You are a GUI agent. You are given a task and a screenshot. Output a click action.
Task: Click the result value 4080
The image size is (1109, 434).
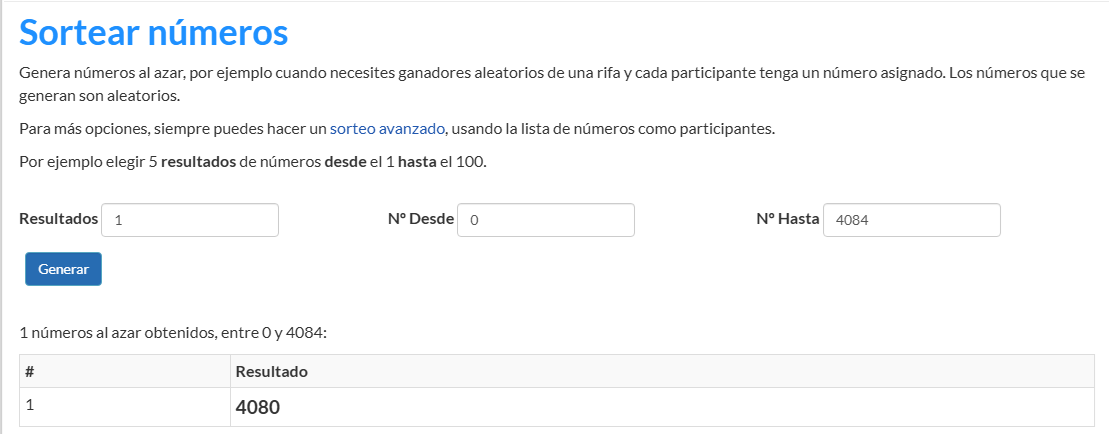pos(257,408)
